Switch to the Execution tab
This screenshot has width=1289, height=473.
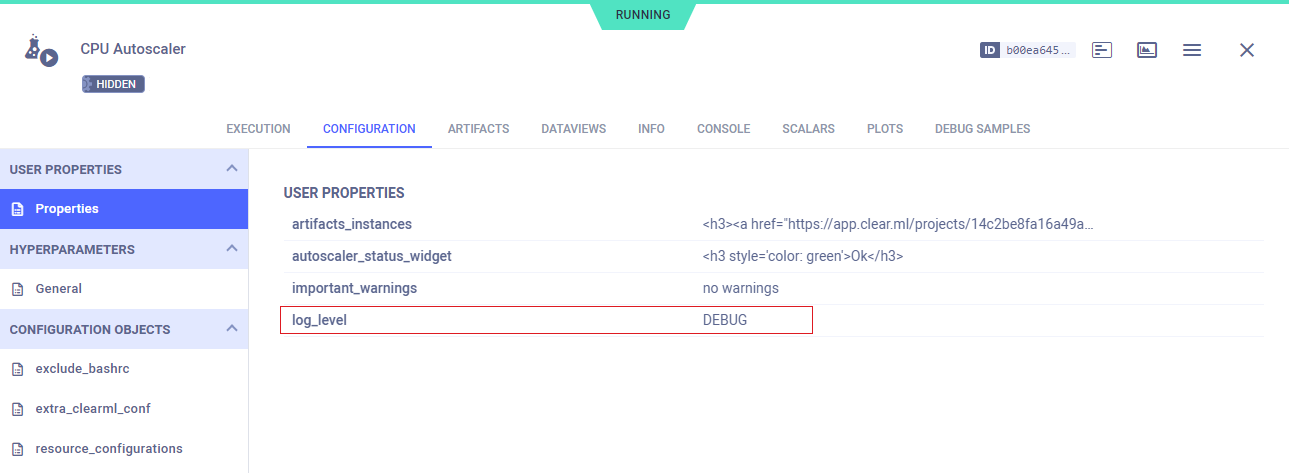tap(258, 129)
